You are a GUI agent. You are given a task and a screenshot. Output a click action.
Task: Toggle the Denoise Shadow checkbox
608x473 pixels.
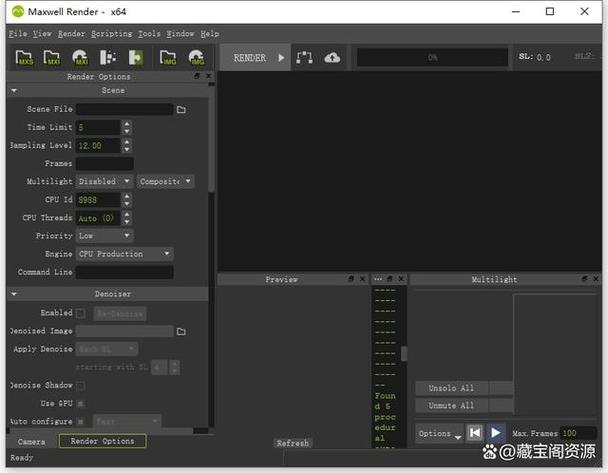tap(81, 386)
